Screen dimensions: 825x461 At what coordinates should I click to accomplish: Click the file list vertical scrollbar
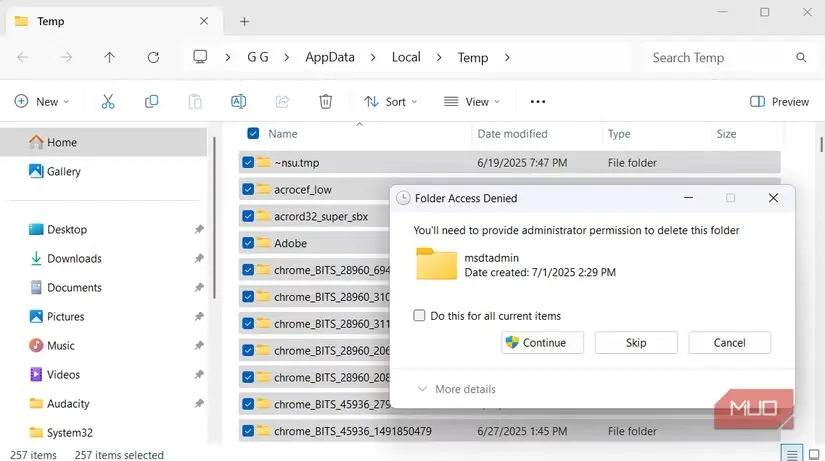[821, 144]
